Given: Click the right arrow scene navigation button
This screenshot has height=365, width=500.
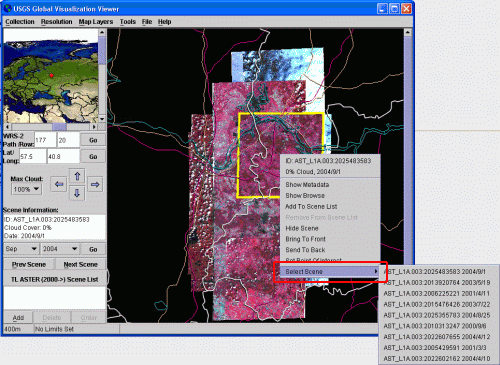Looking at the screenshot, I should click(95, 184).
